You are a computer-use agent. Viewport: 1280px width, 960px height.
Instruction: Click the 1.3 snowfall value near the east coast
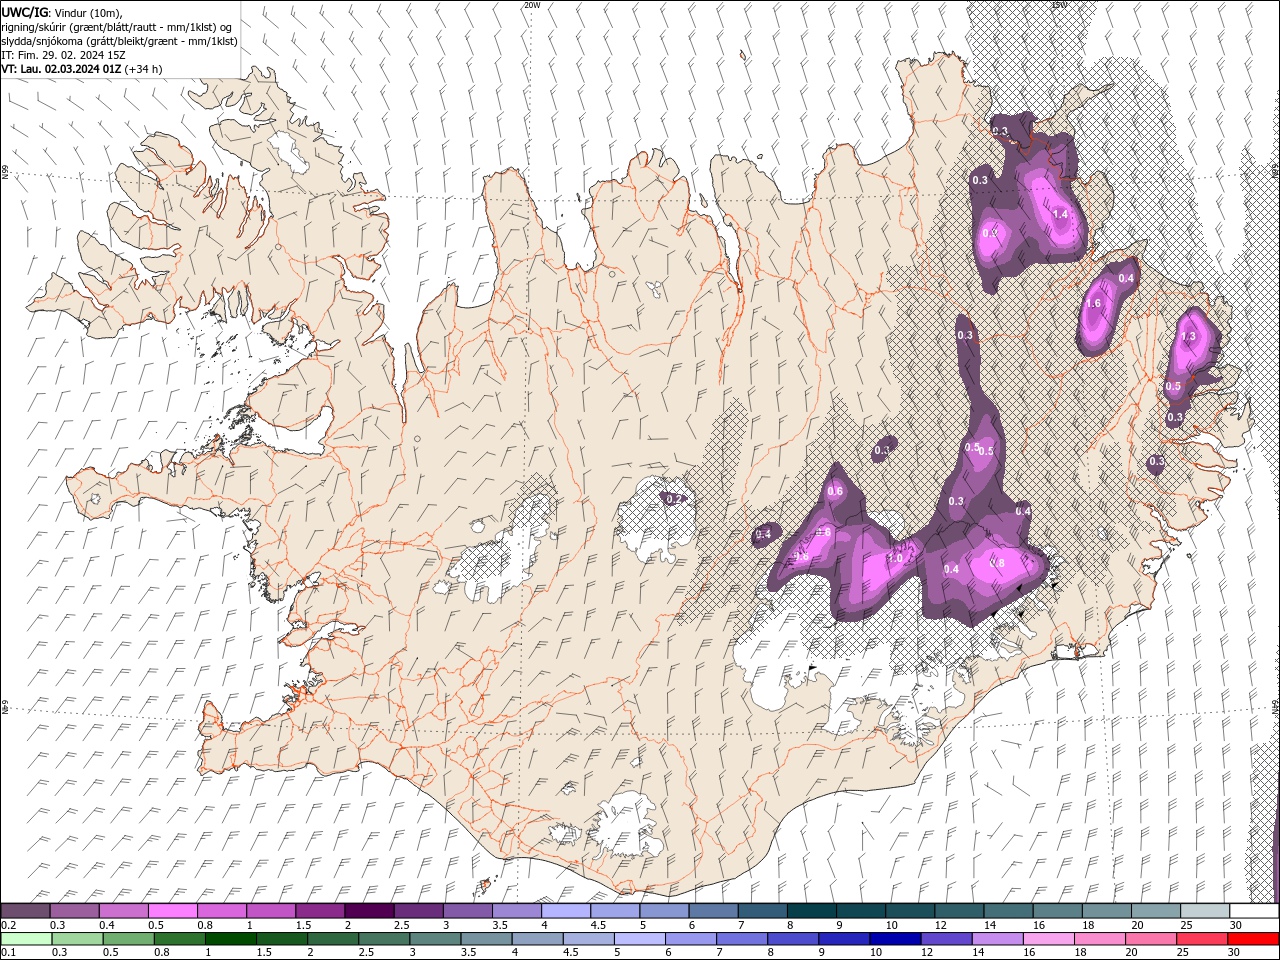pyautogui.click(x=1189, y=337)
